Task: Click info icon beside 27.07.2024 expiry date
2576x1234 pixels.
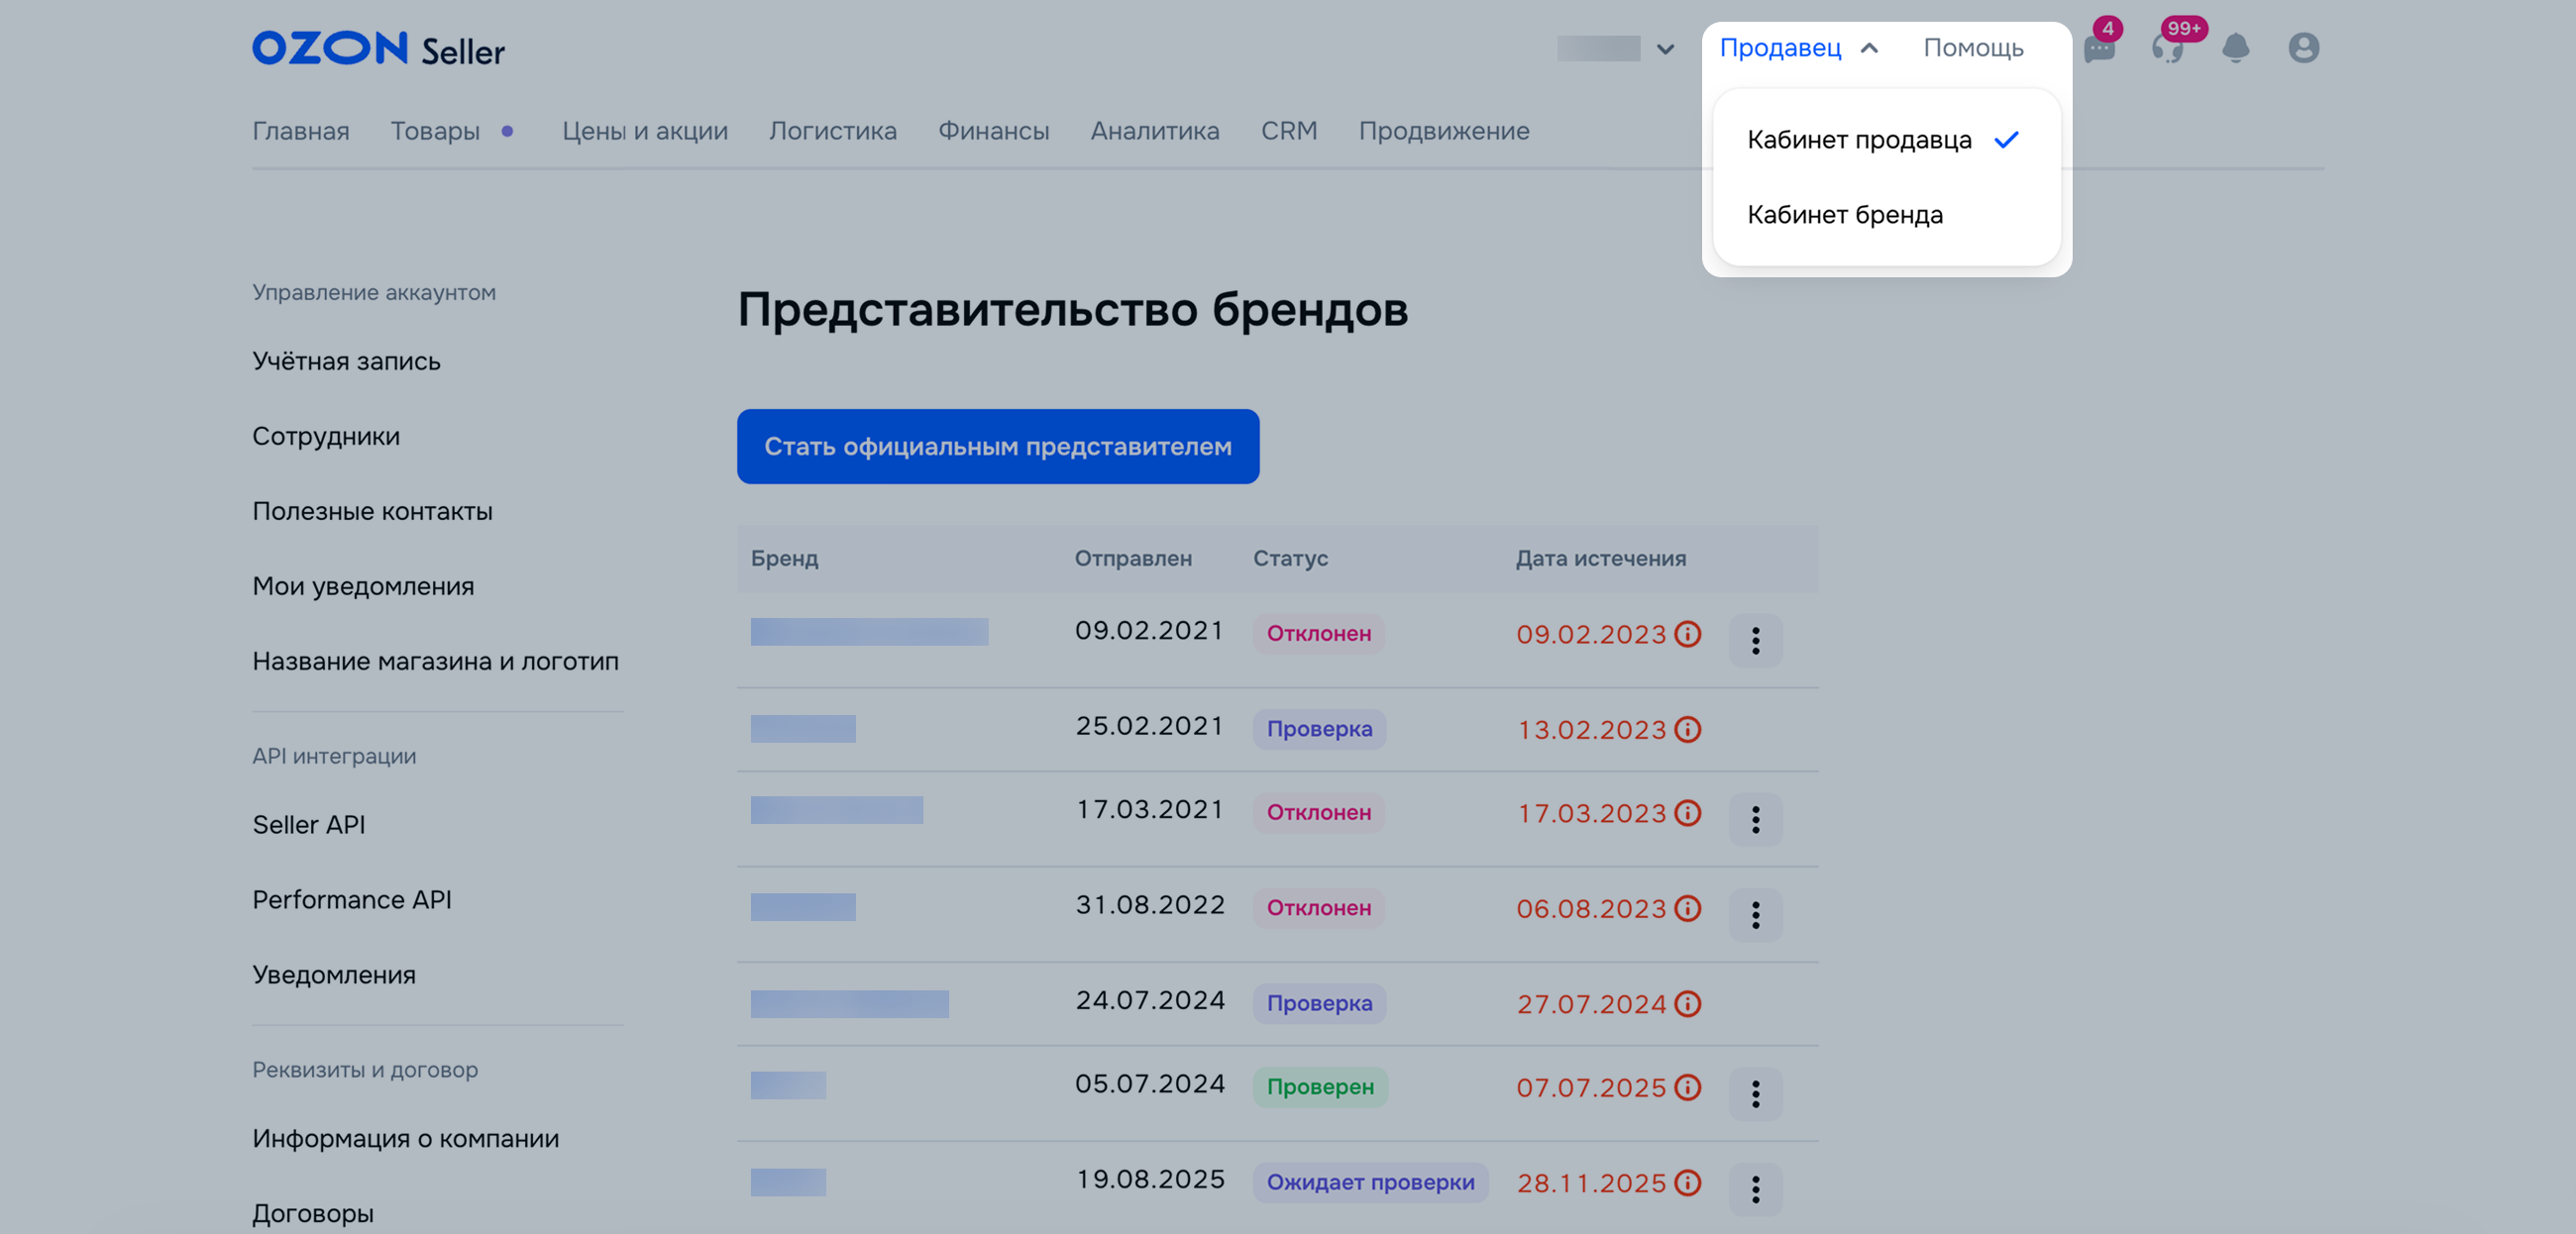Action: 1688,1004
